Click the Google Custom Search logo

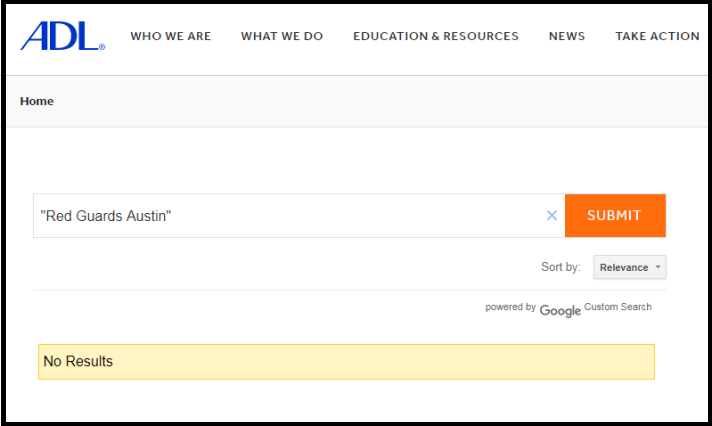[560, 311]
